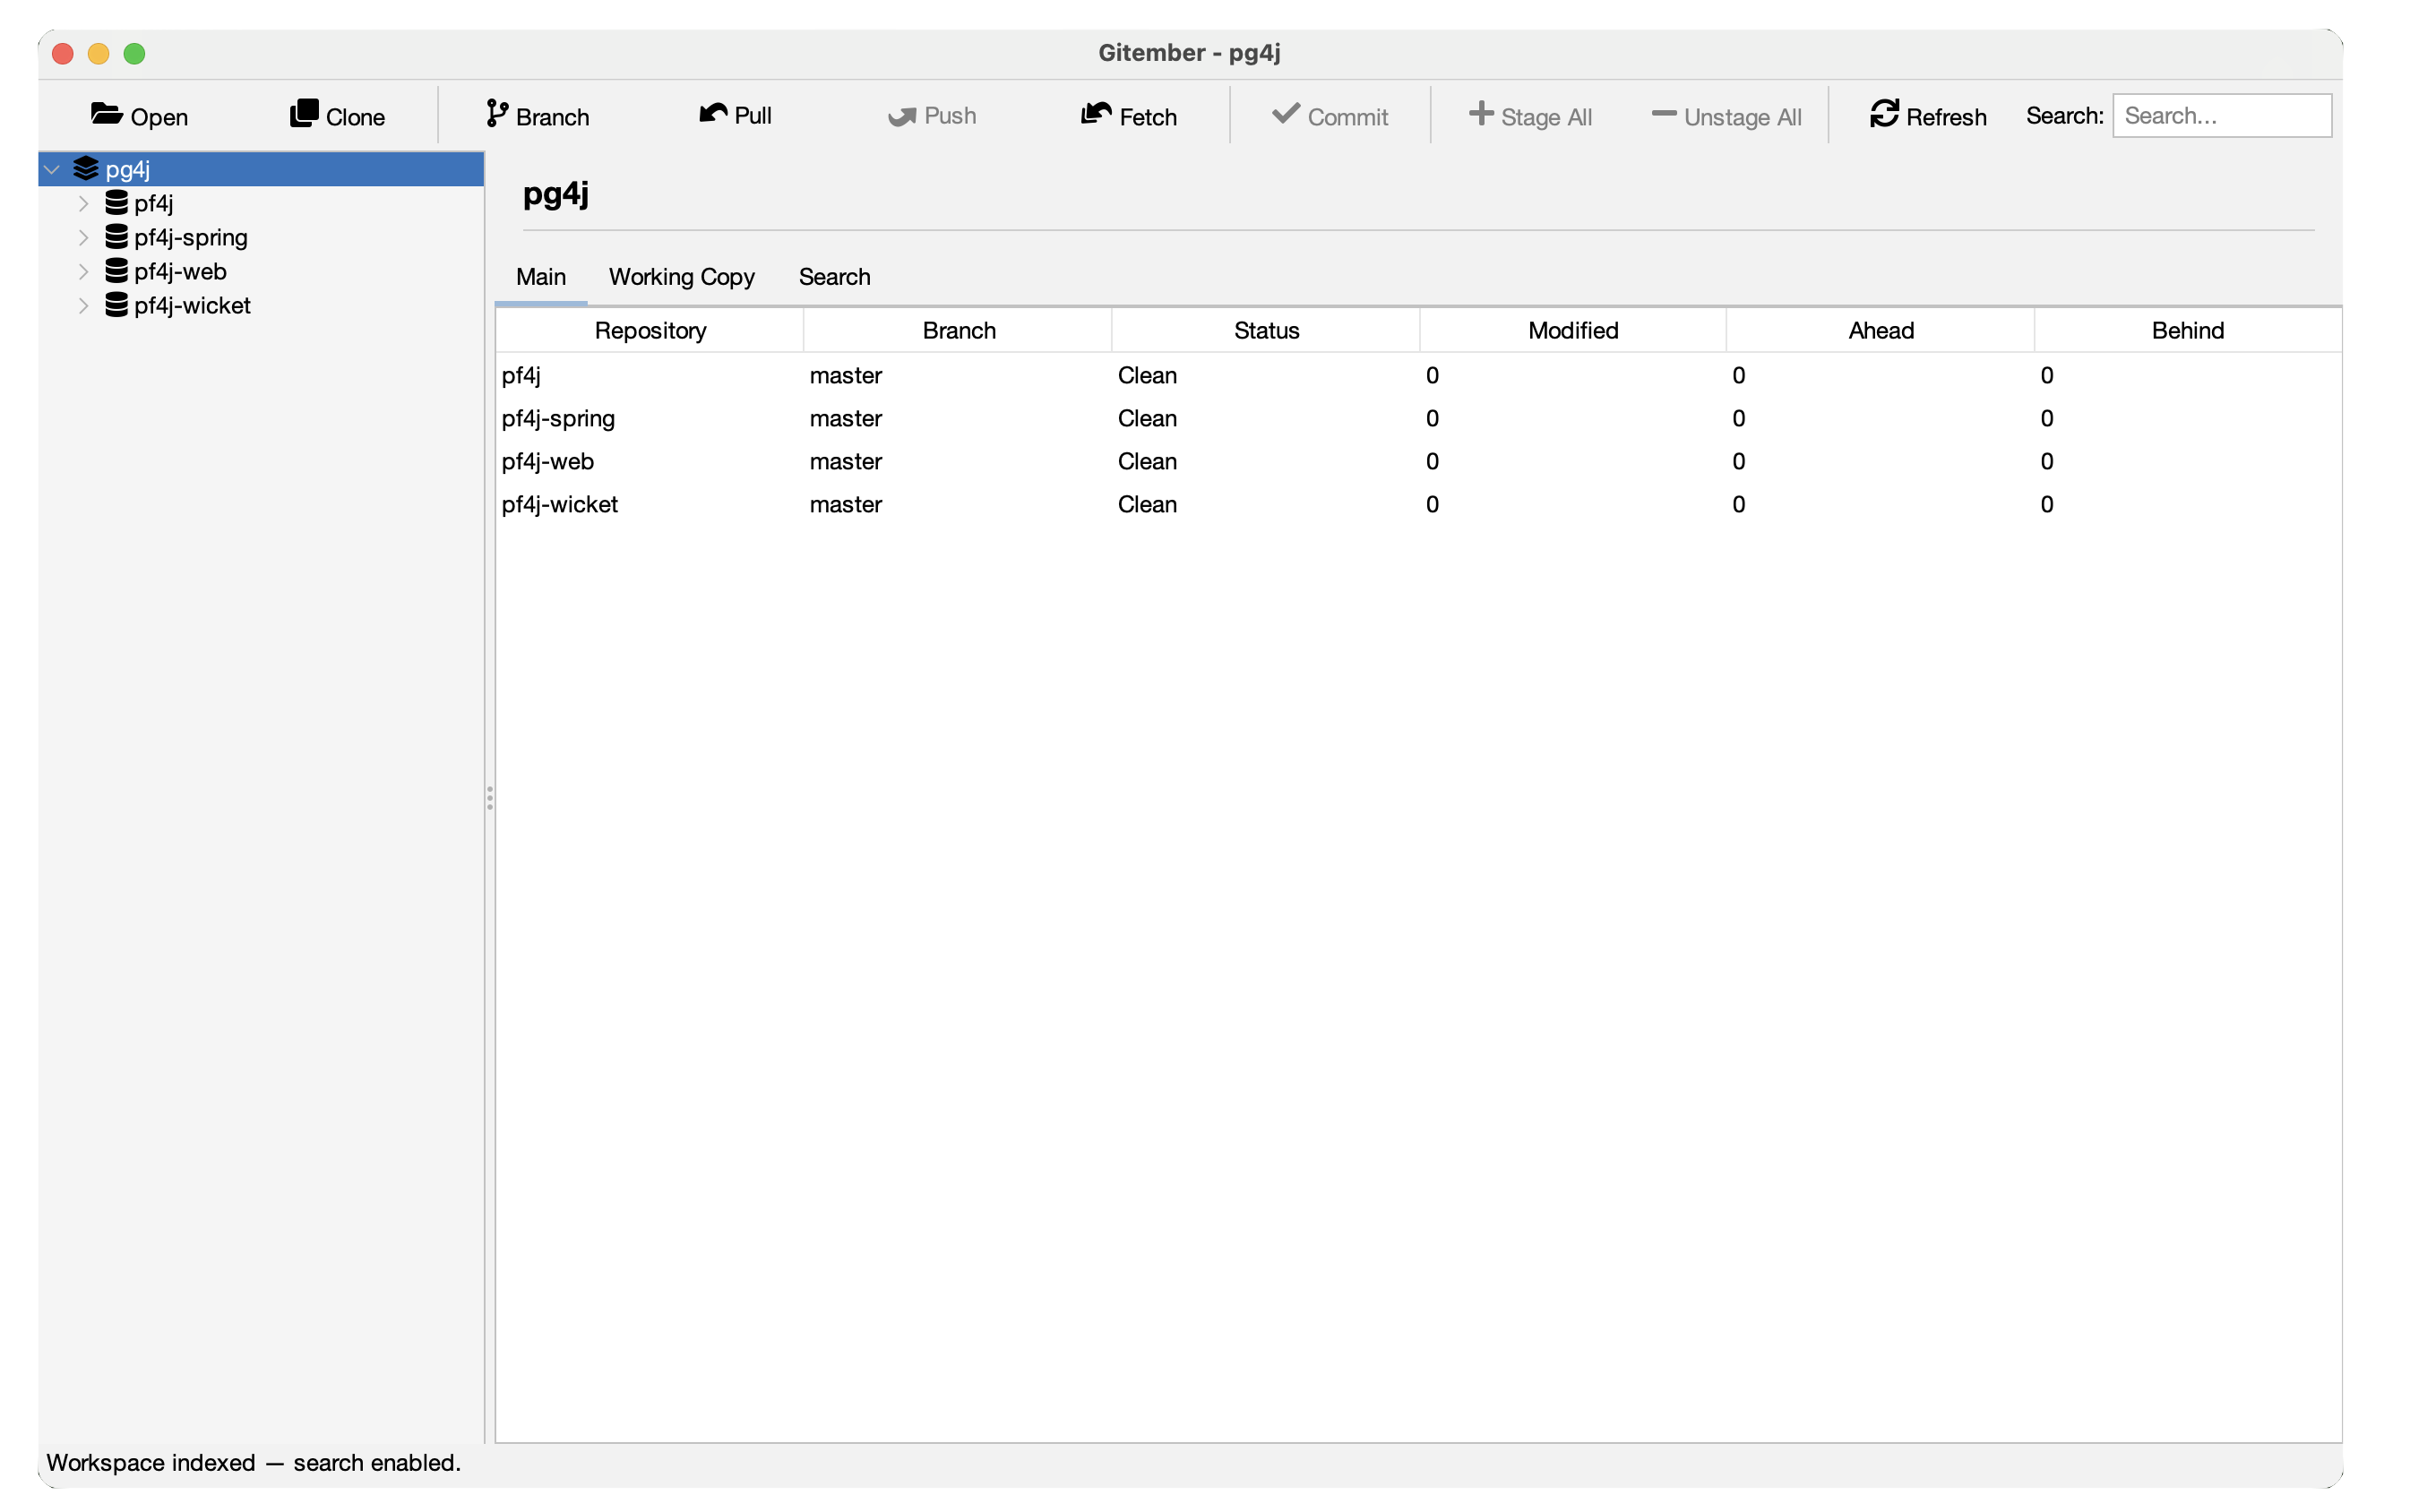
Task: Click the pf4j-spring repository database icon
Action: click(116, 237)
